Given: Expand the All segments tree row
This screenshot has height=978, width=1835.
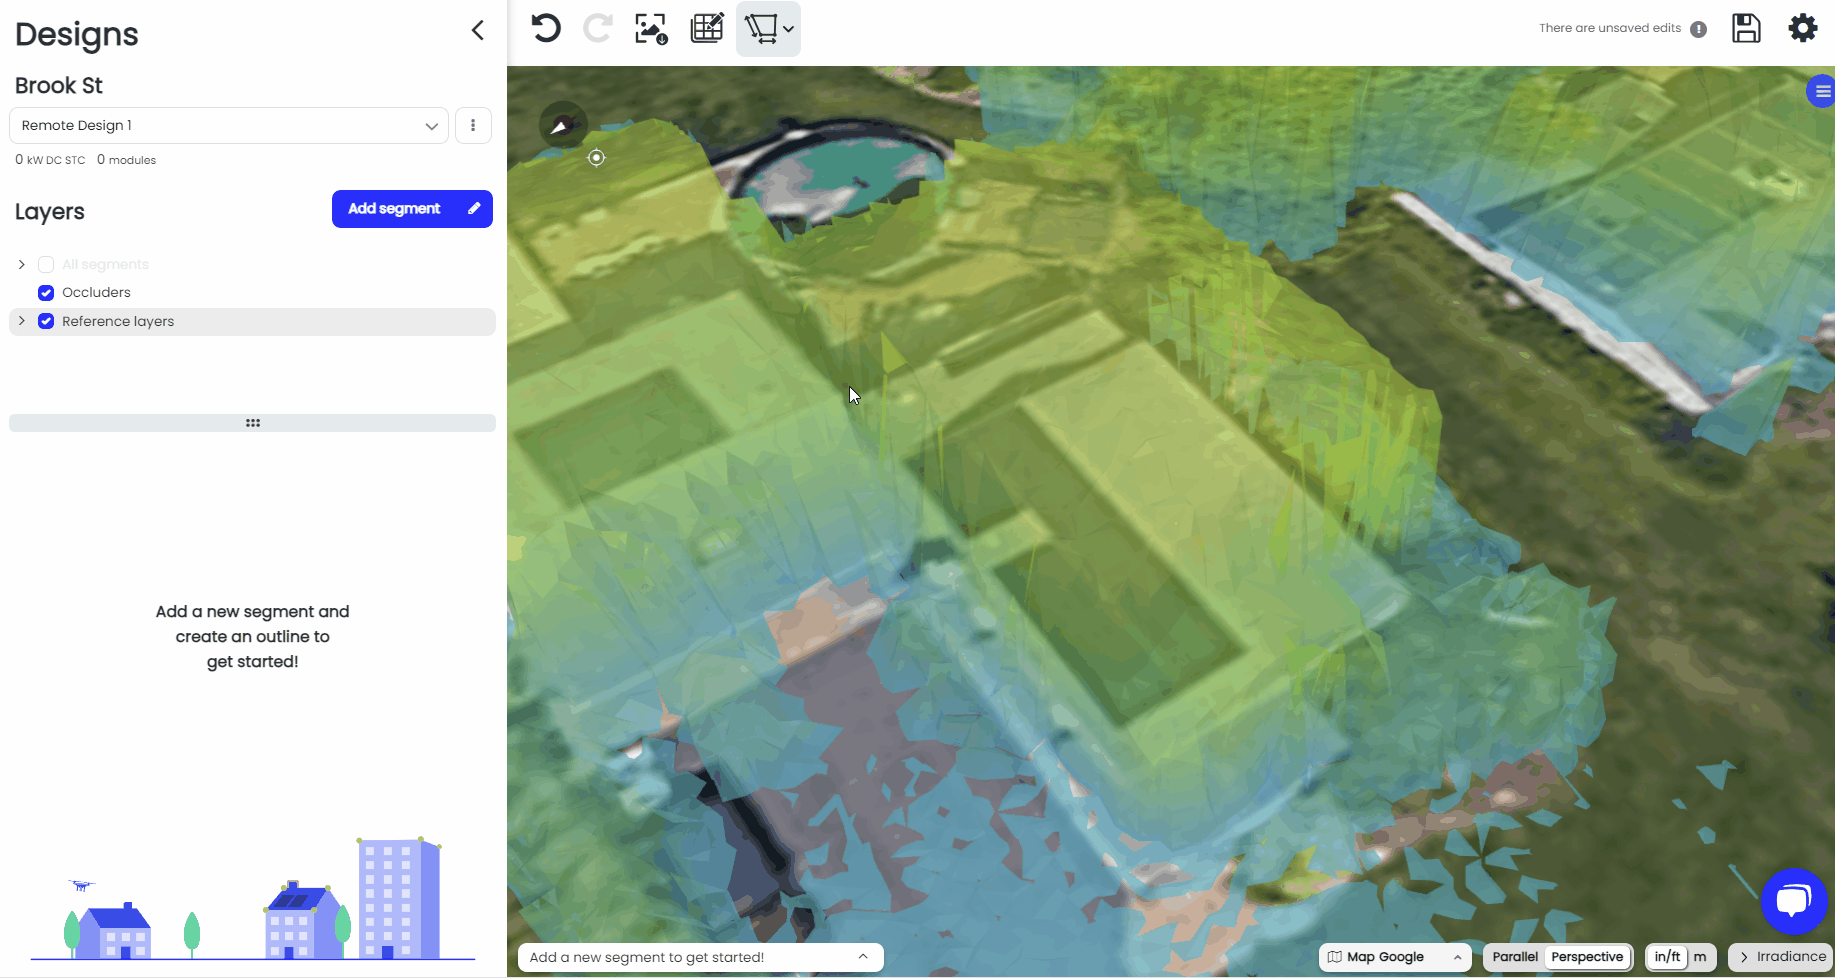Looking at the screenshot, I should tap(21, 265).
